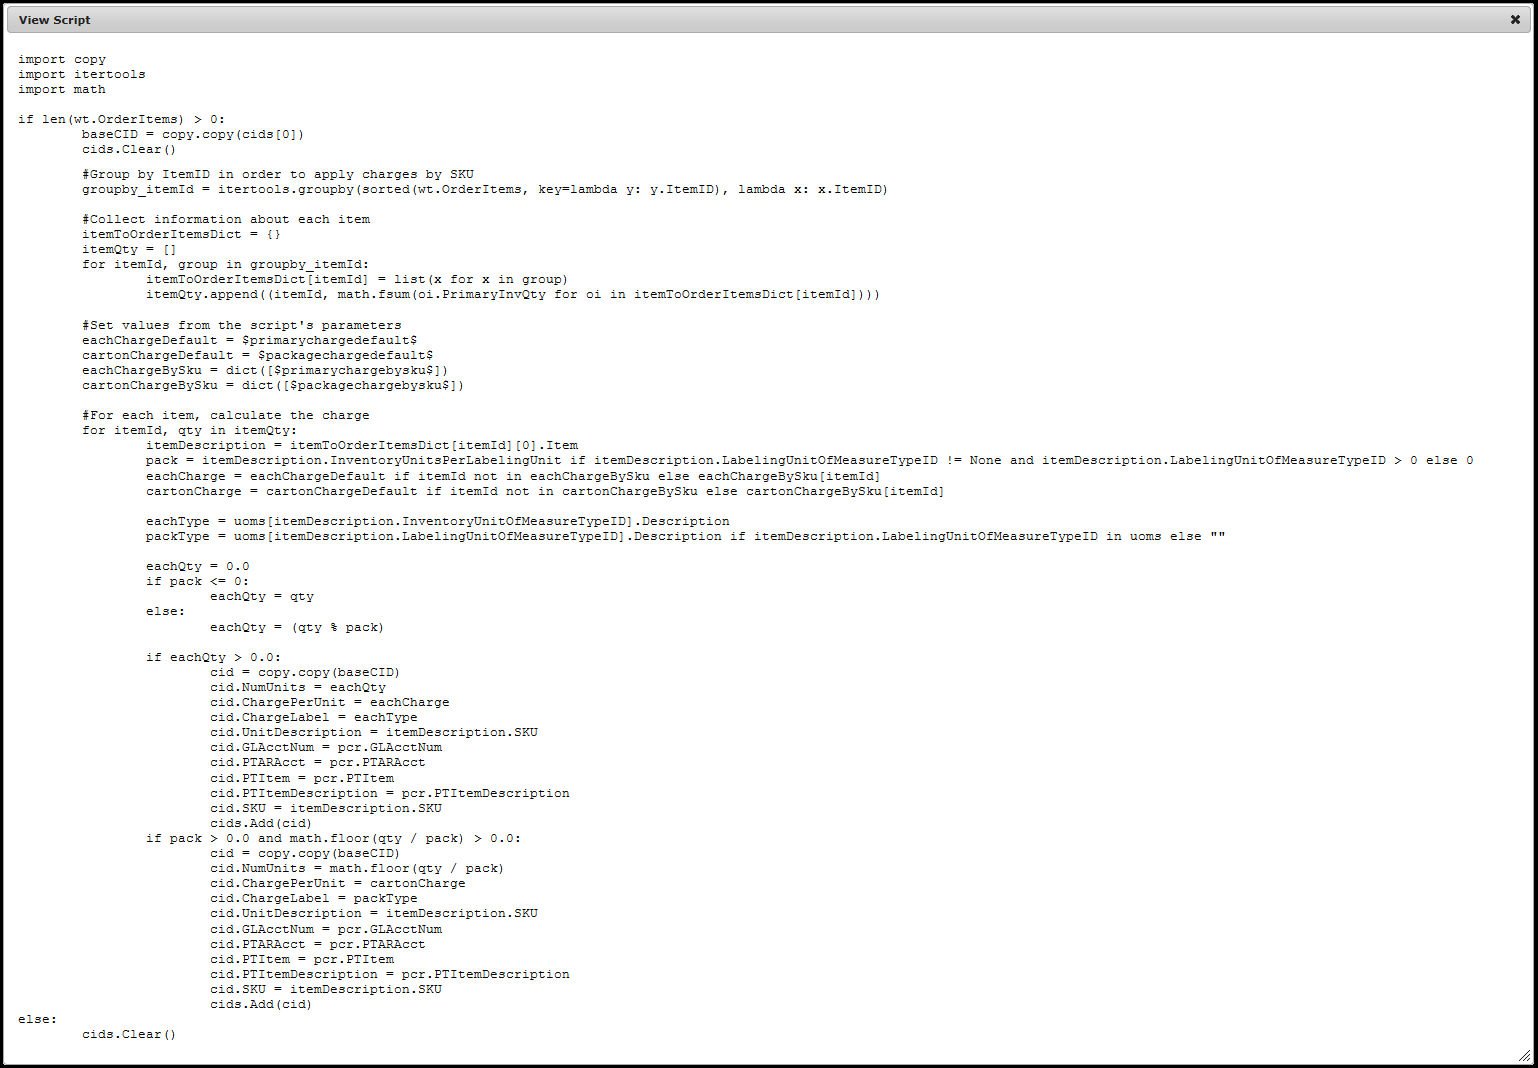
Task: Click the View Script title text
Action: tap(54, 20)
